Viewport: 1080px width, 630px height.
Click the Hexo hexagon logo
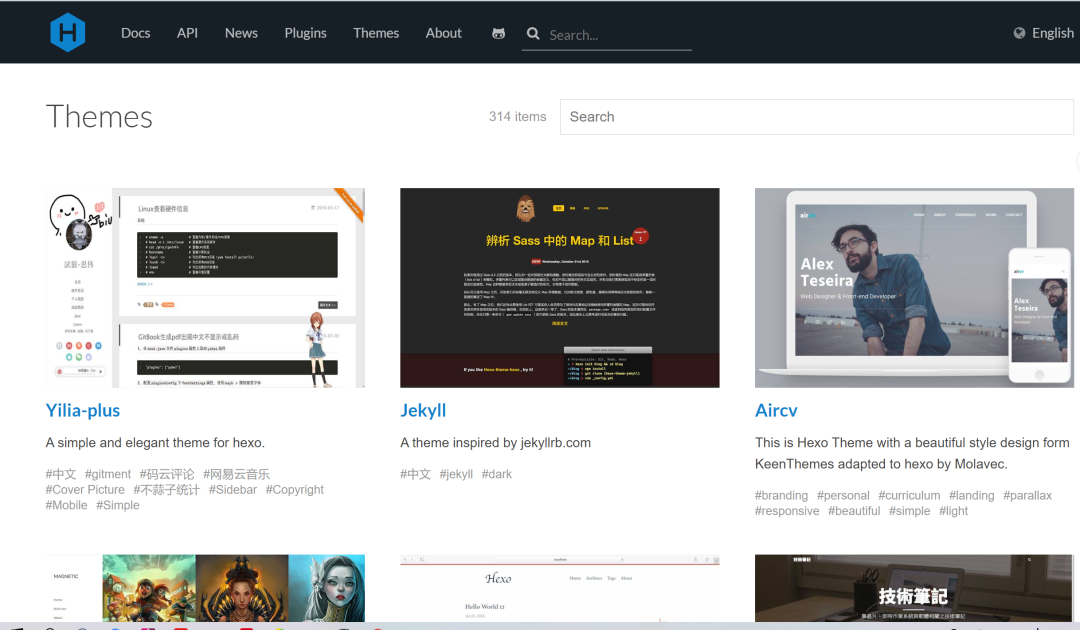click(68, 32)
